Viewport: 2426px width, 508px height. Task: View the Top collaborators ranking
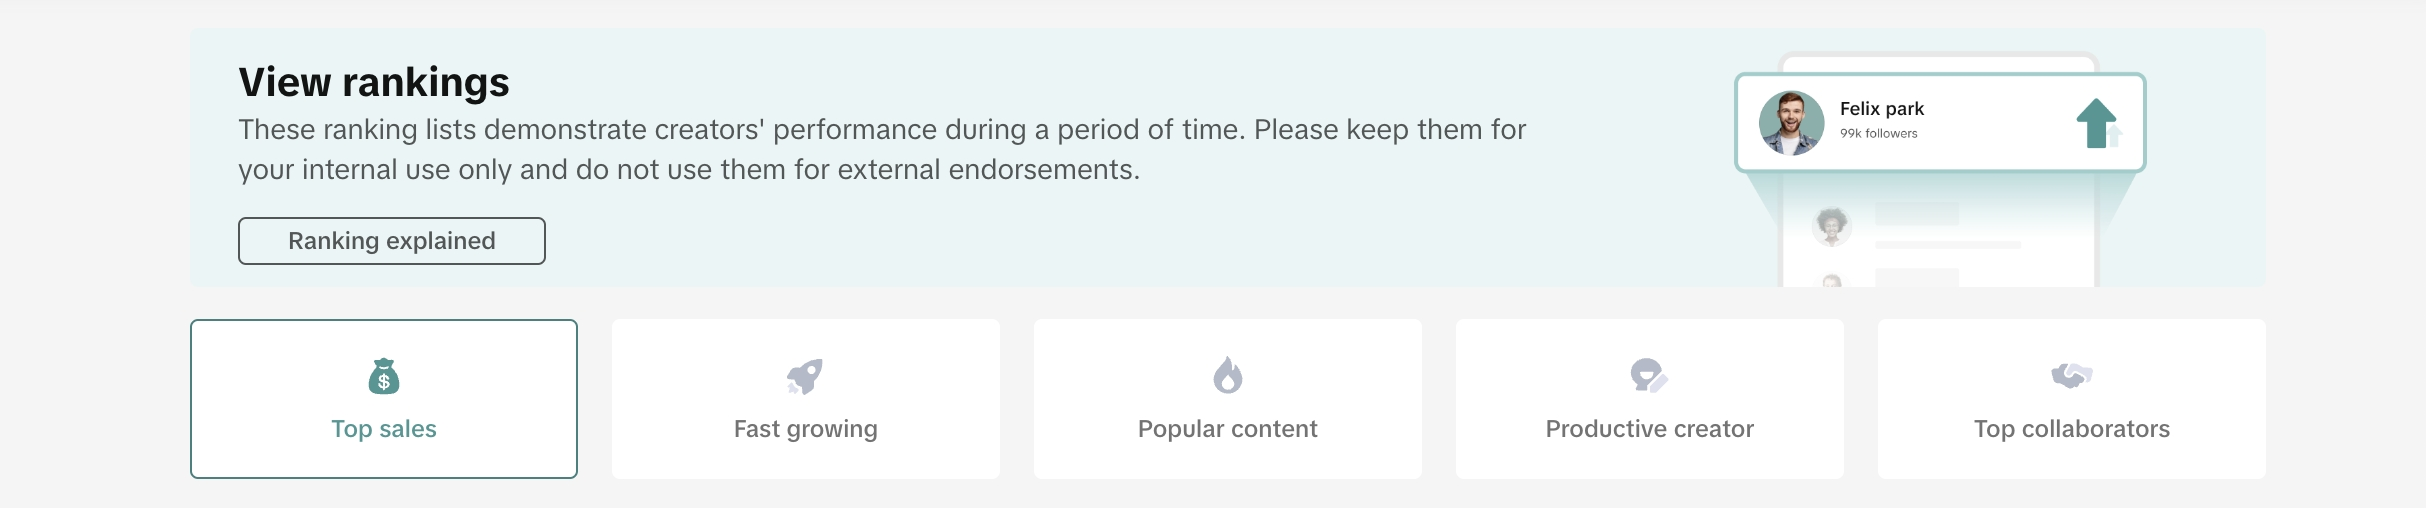coord(2071,429)
